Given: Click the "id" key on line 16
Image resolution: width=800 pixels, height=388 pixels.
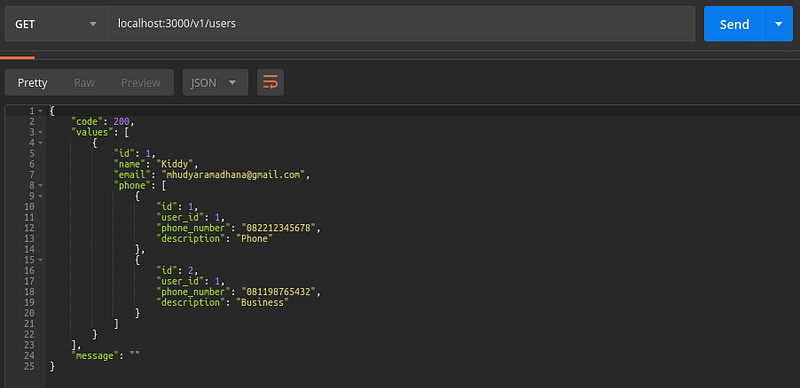Looking at the screenshot, I should coord(167,271).
